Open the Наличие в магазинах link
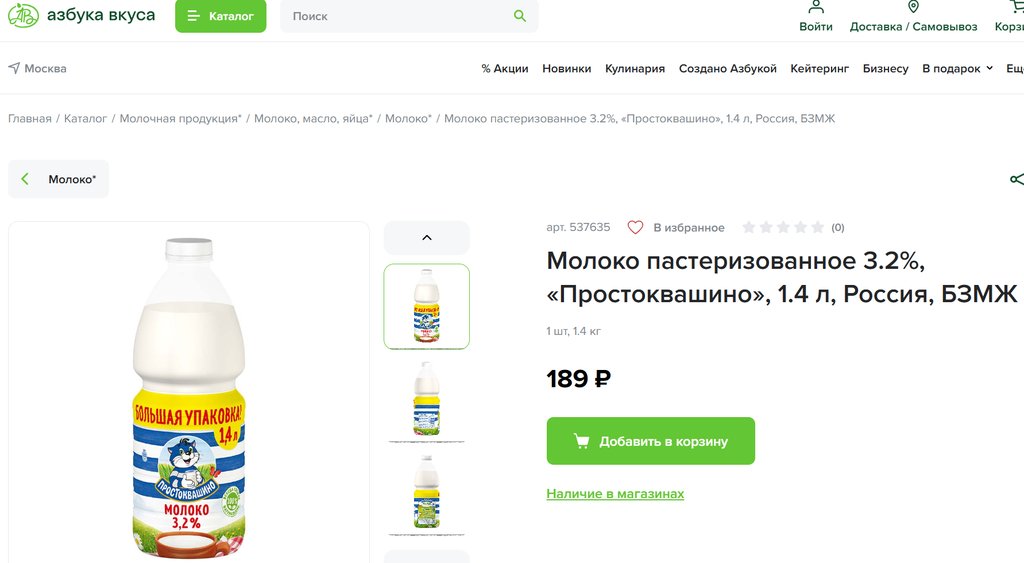The height and width of the screenshot is (563, 1024). tap(615, 494)
